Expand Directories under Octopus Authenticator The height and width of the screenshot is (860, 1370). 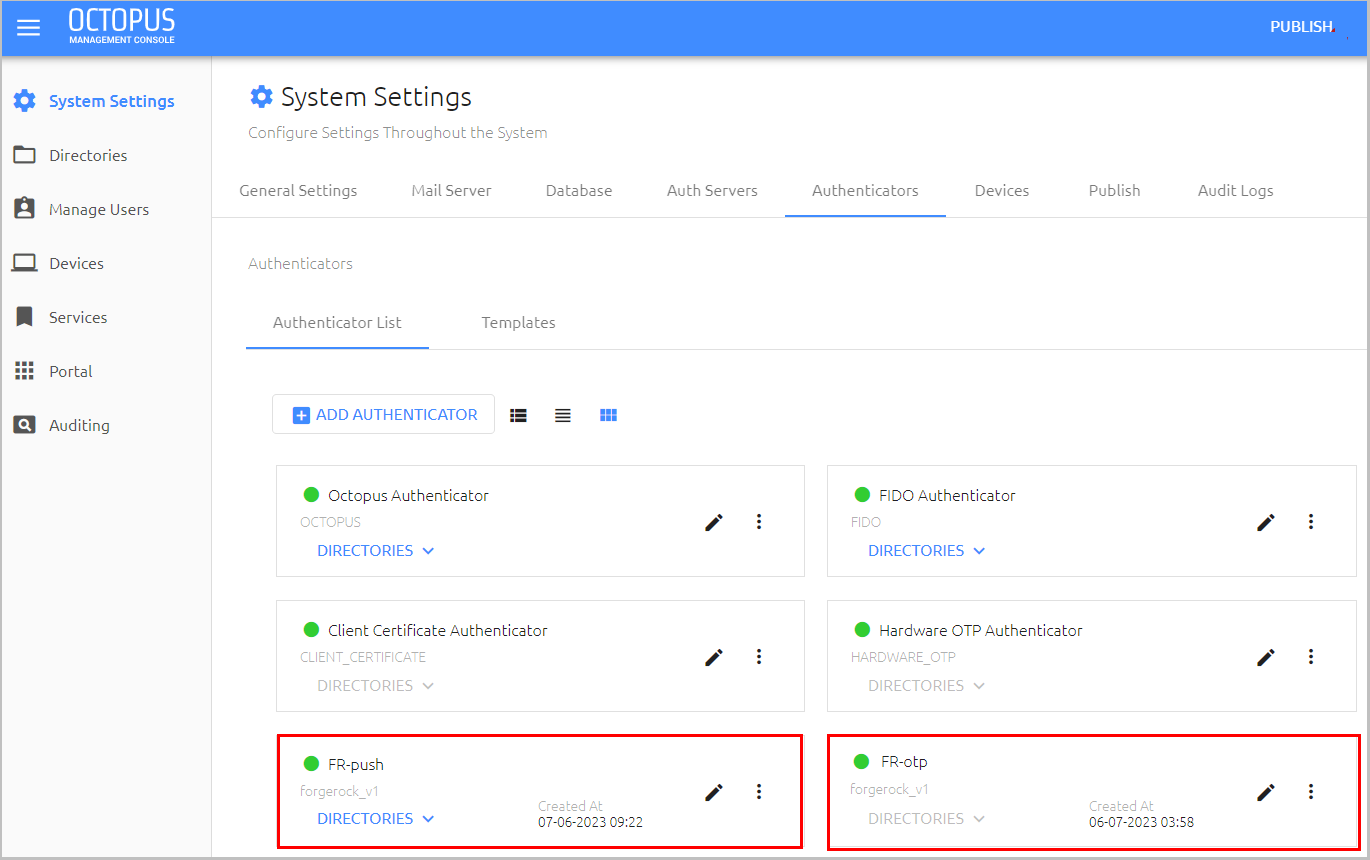click(376, 550)
